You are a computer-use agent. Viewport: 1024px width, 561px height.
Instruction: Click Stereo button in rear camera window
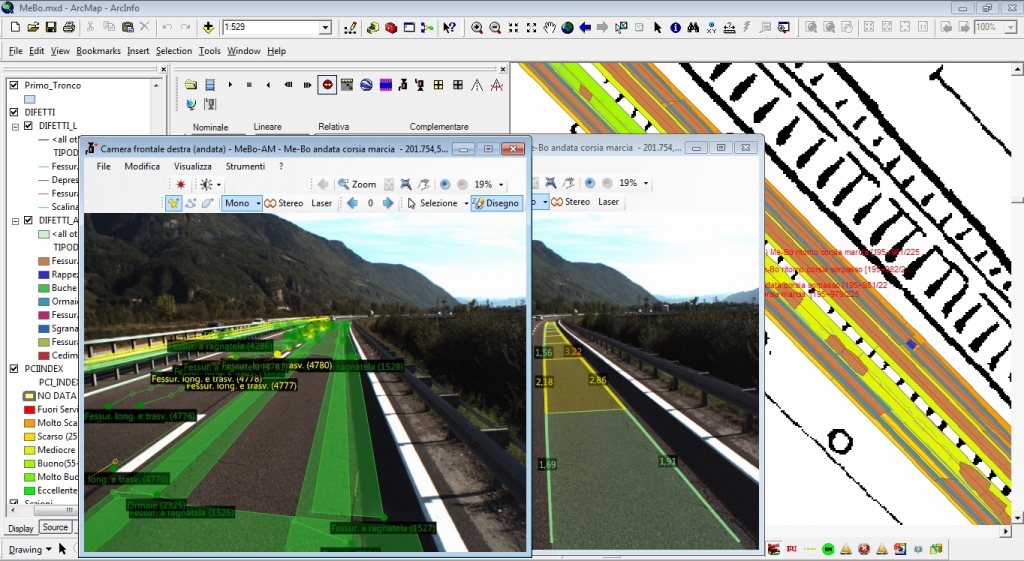(570, 202)
